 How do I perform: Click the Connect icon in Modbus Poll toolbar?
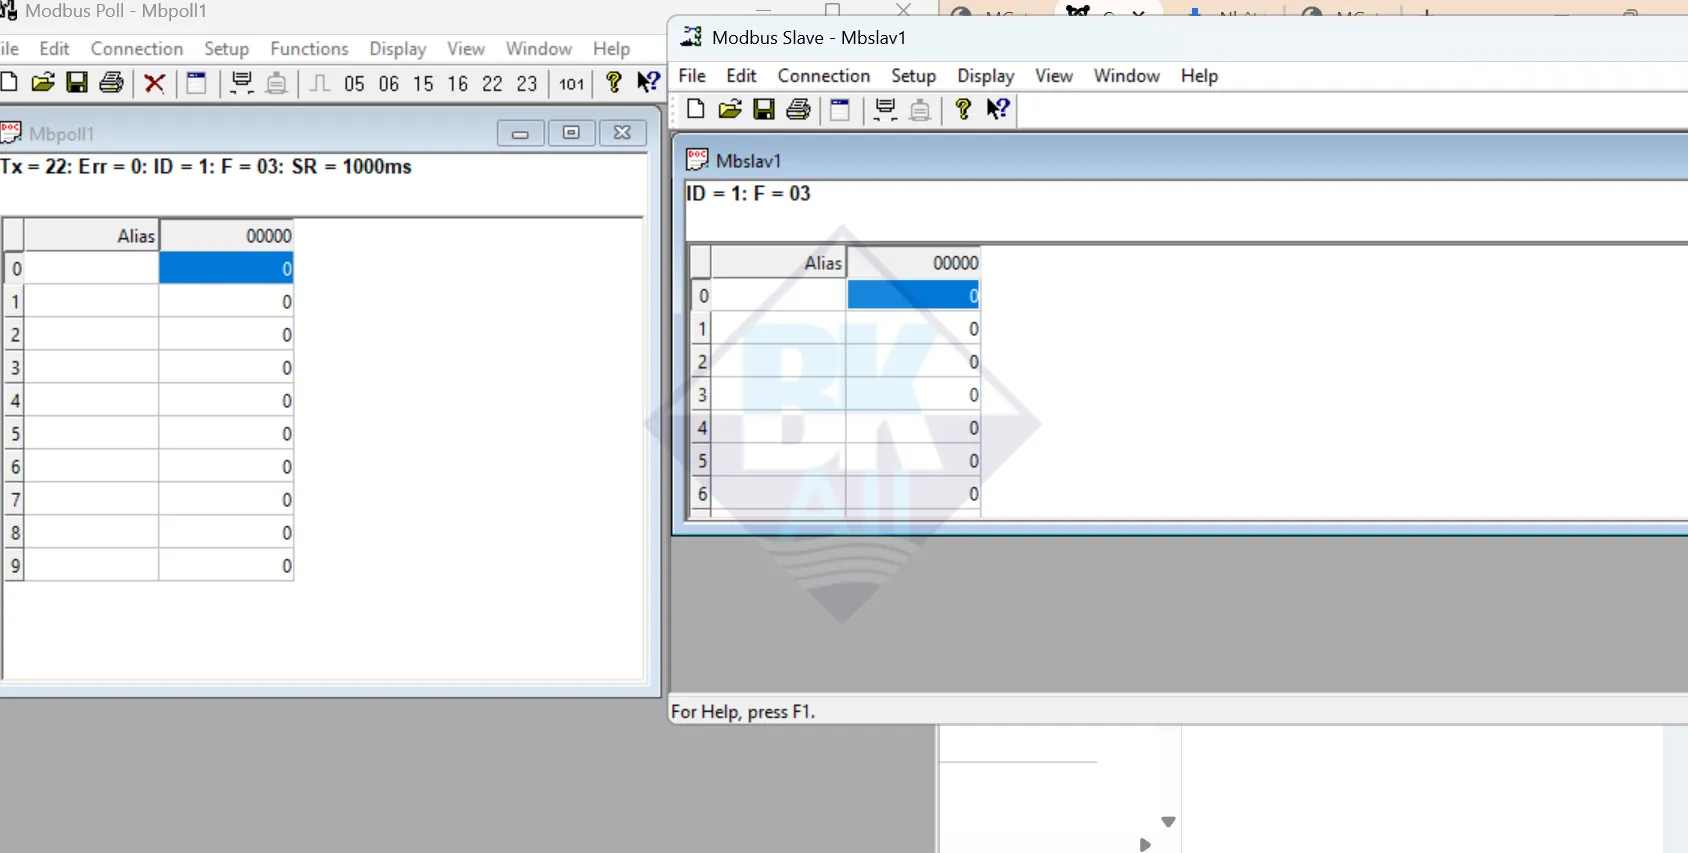[242, 83]
